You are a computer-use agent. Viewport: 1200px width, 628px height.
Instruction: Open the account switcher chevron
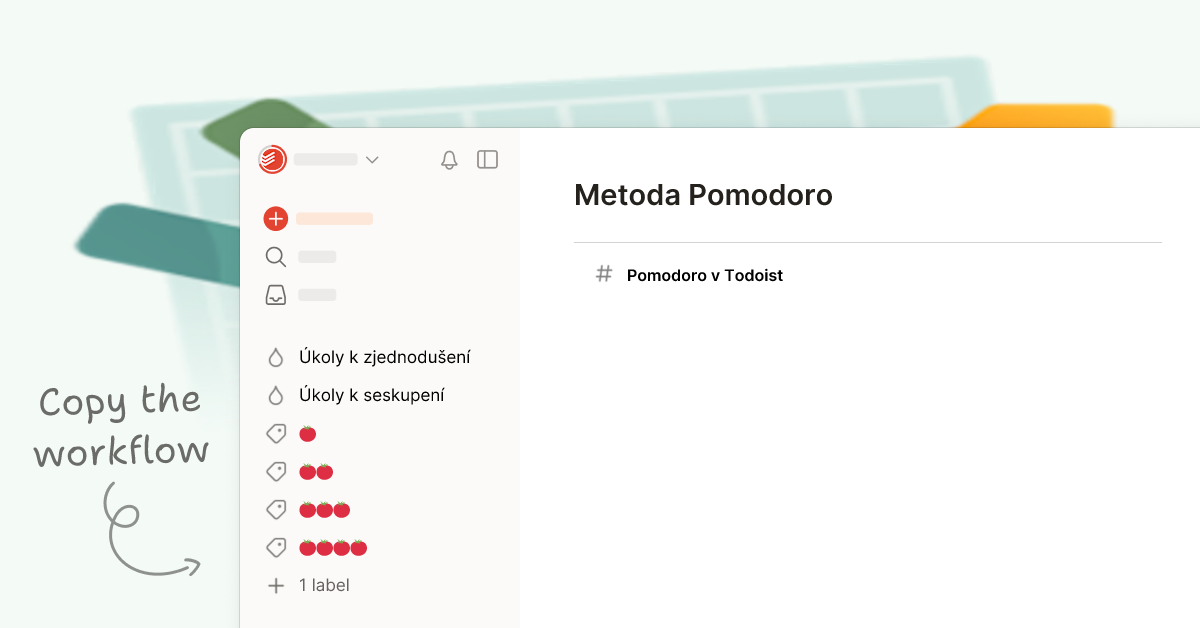point(372,159)
